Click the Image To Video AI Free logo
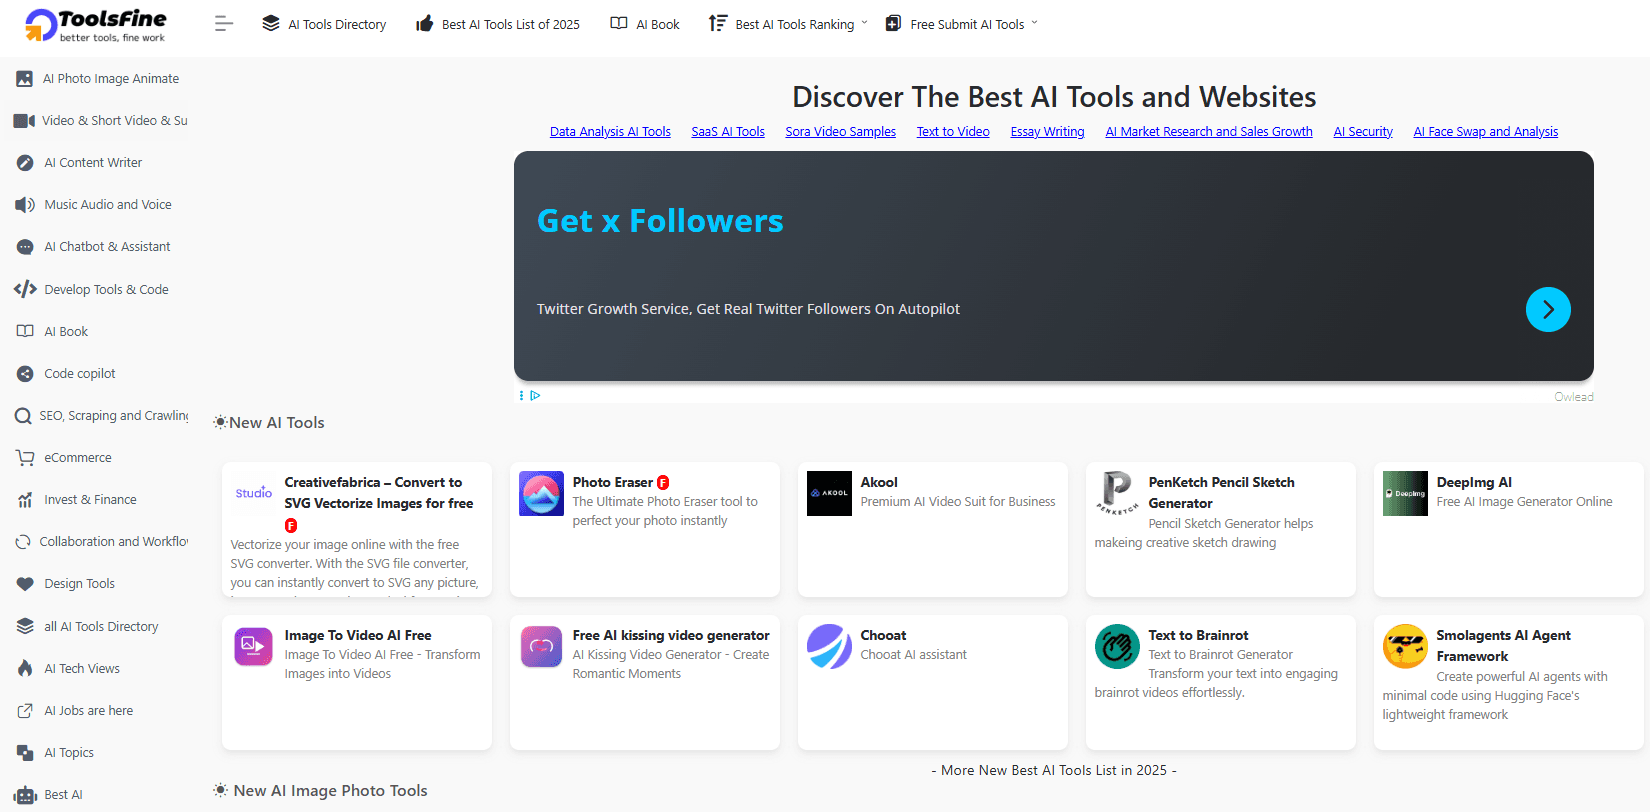The height and width of the screenshot is (812, 1650). pos(253,646)
